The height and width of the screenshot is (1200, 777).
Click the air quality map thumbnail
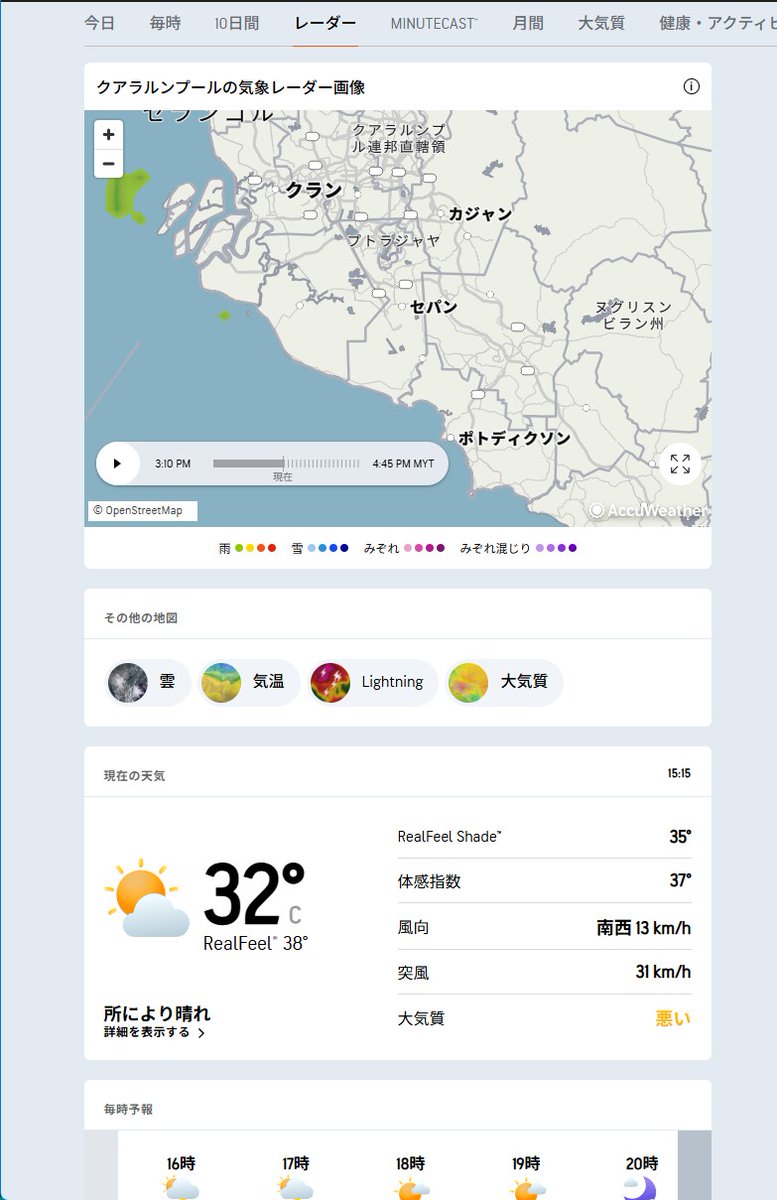pos(468,682)
